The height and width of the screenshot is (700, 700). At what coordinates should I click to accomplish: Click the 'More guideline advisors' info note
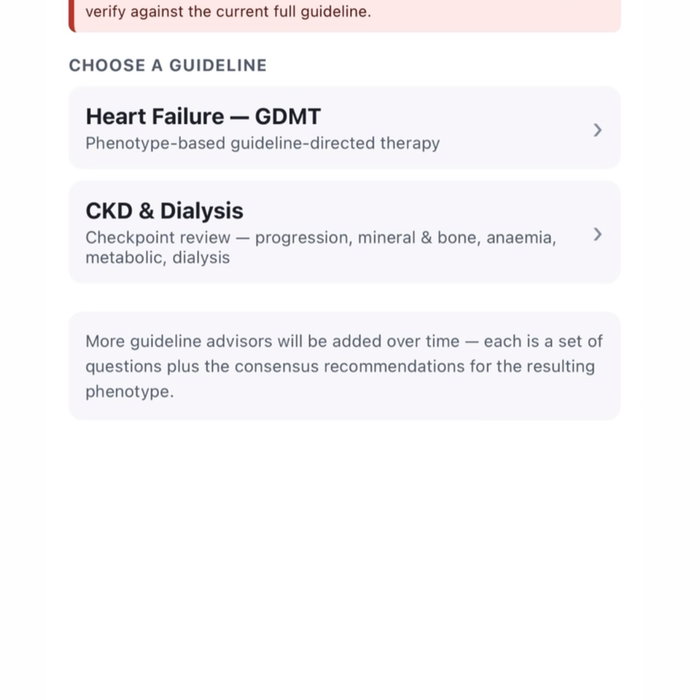pos(344,366)
